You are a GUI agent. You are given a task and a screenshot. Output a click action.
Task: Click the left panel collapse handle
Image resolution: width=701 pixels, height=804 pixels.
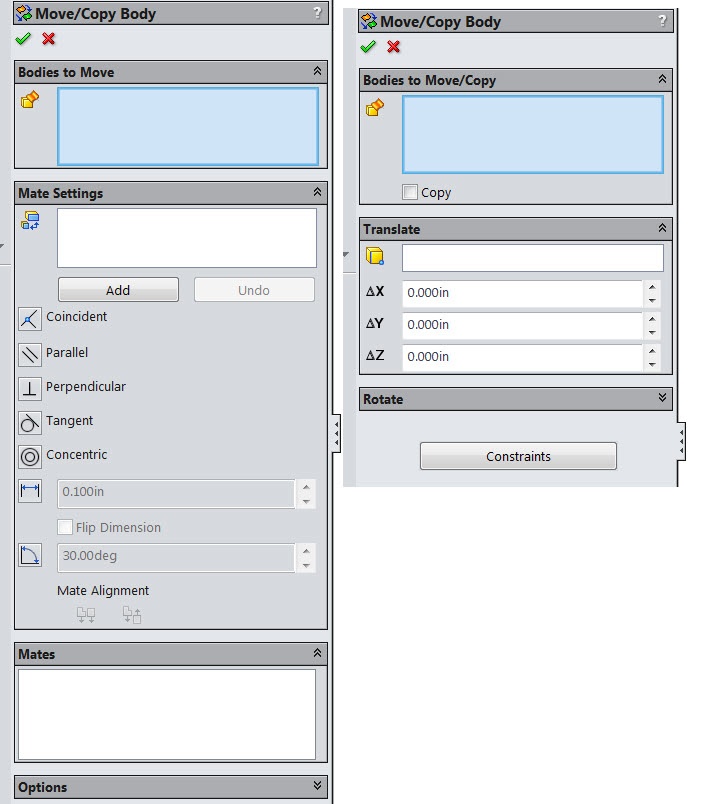coord(336,434)
